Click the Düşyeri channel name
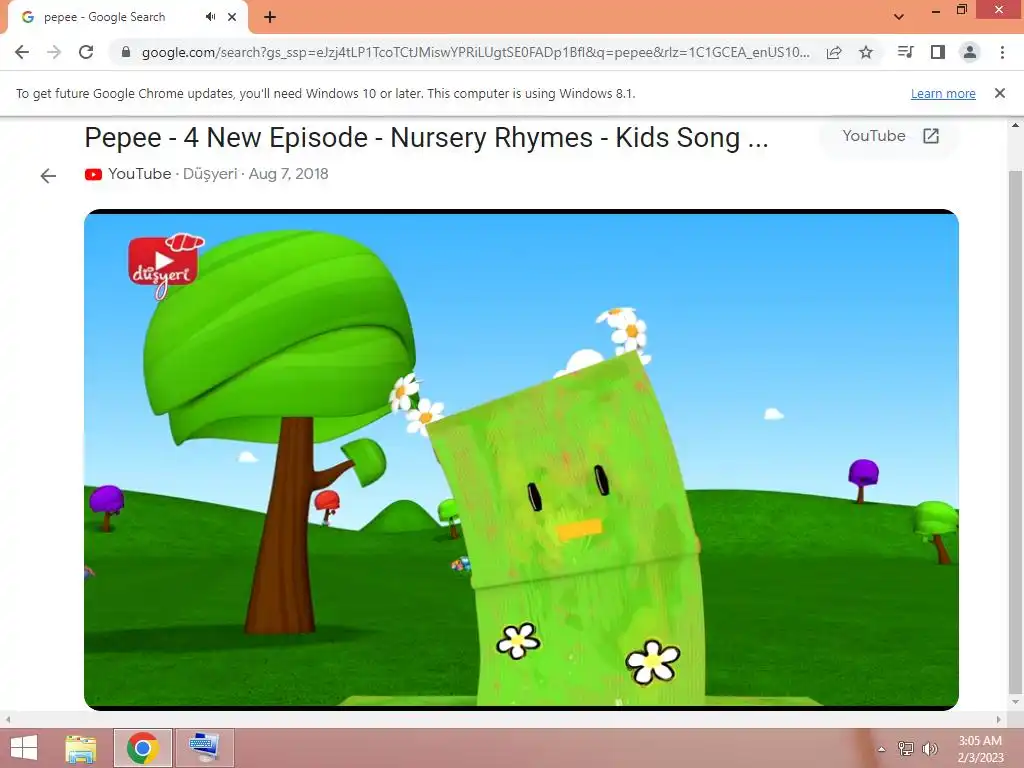The height and width of the screenshot is (768, 1024). coord(210,174)
